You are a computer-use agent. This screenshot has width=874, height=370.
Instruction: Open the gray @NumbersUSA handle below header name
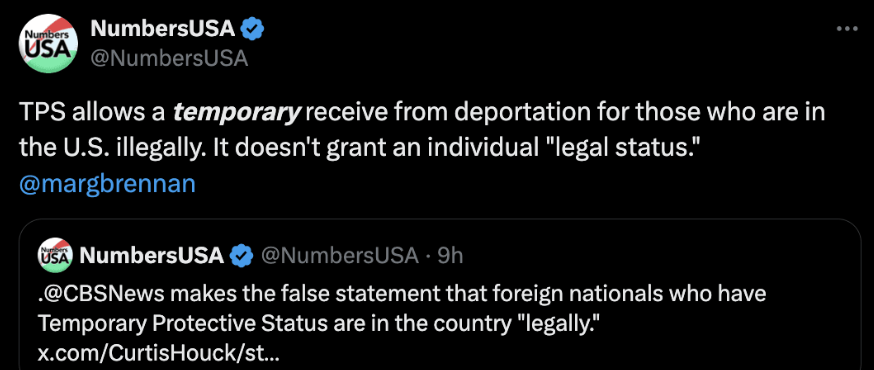pyautogui.click(x=169, y=58)
